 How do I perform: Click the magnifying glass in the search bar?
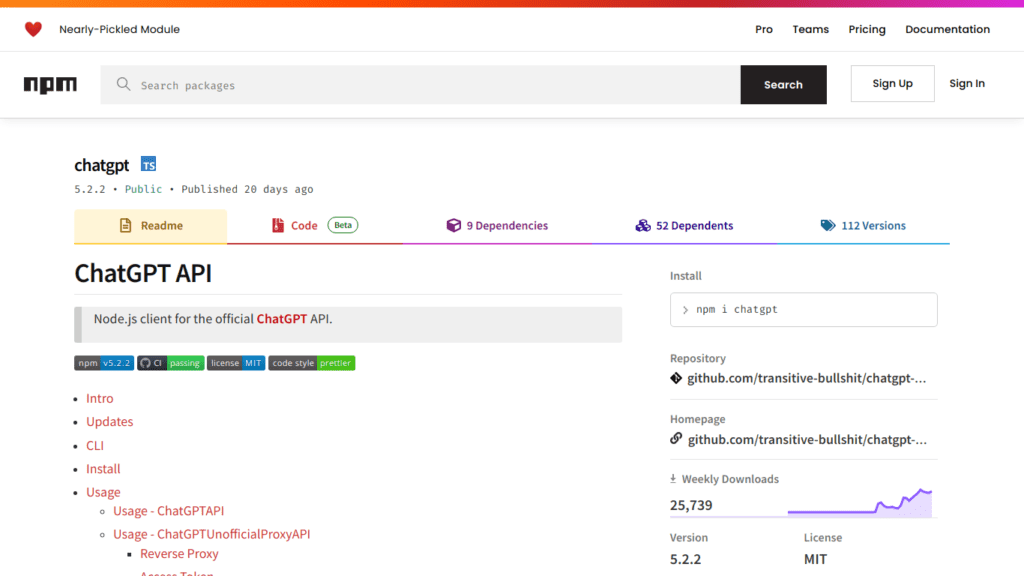123,84
